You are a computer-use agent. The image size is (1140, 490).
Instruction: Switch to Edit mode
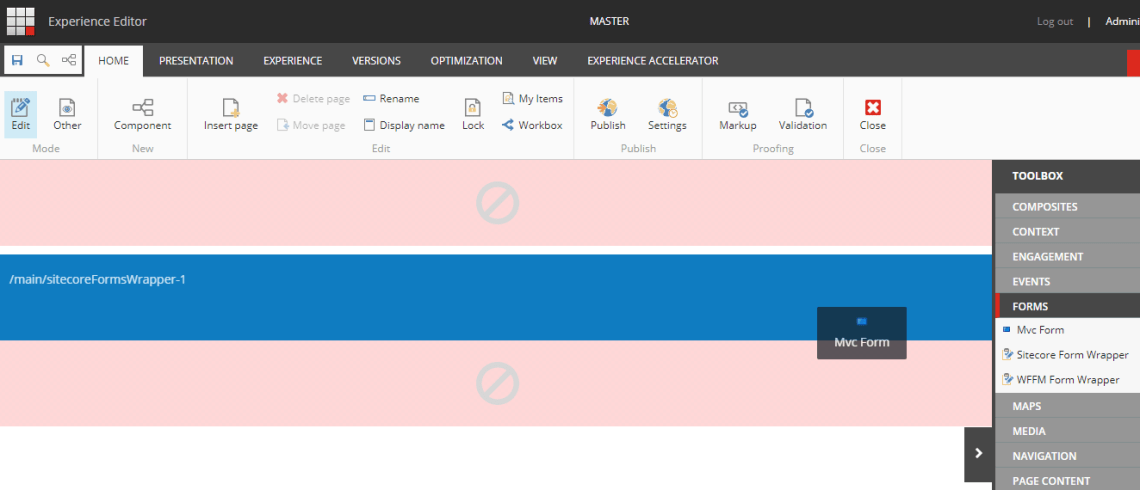pyautogui.click(x=21, y=115)
